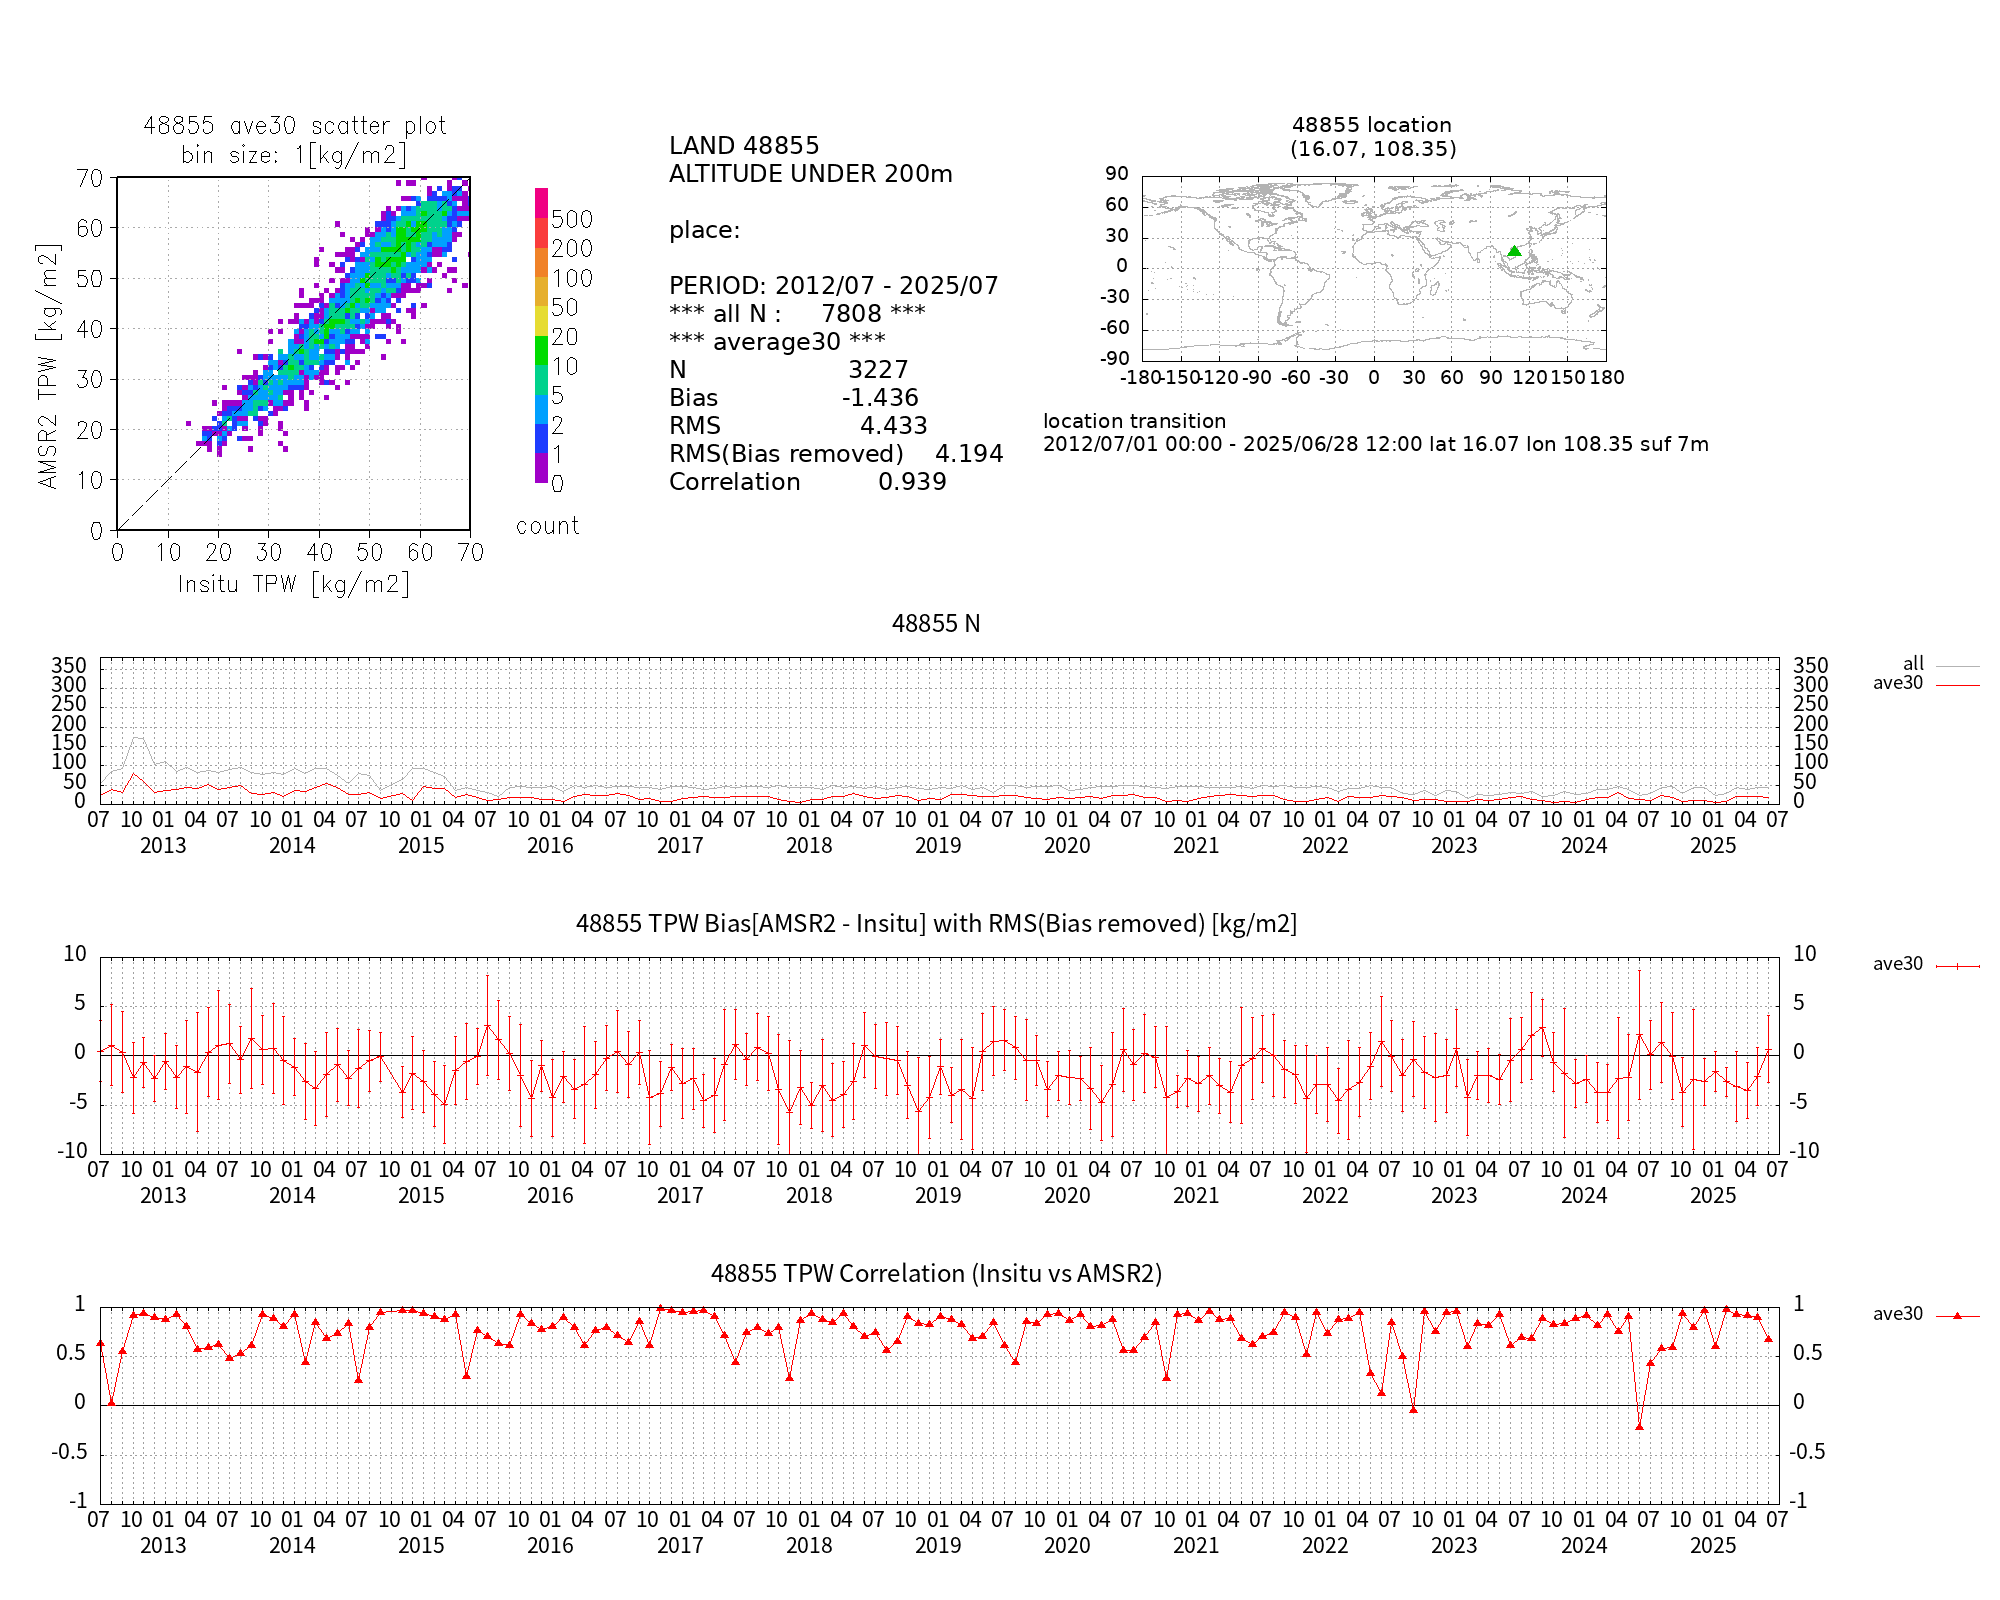Screen dimensions: 2000x1600
Task: Click the location transition date range line
Action: coord(1376,444)
